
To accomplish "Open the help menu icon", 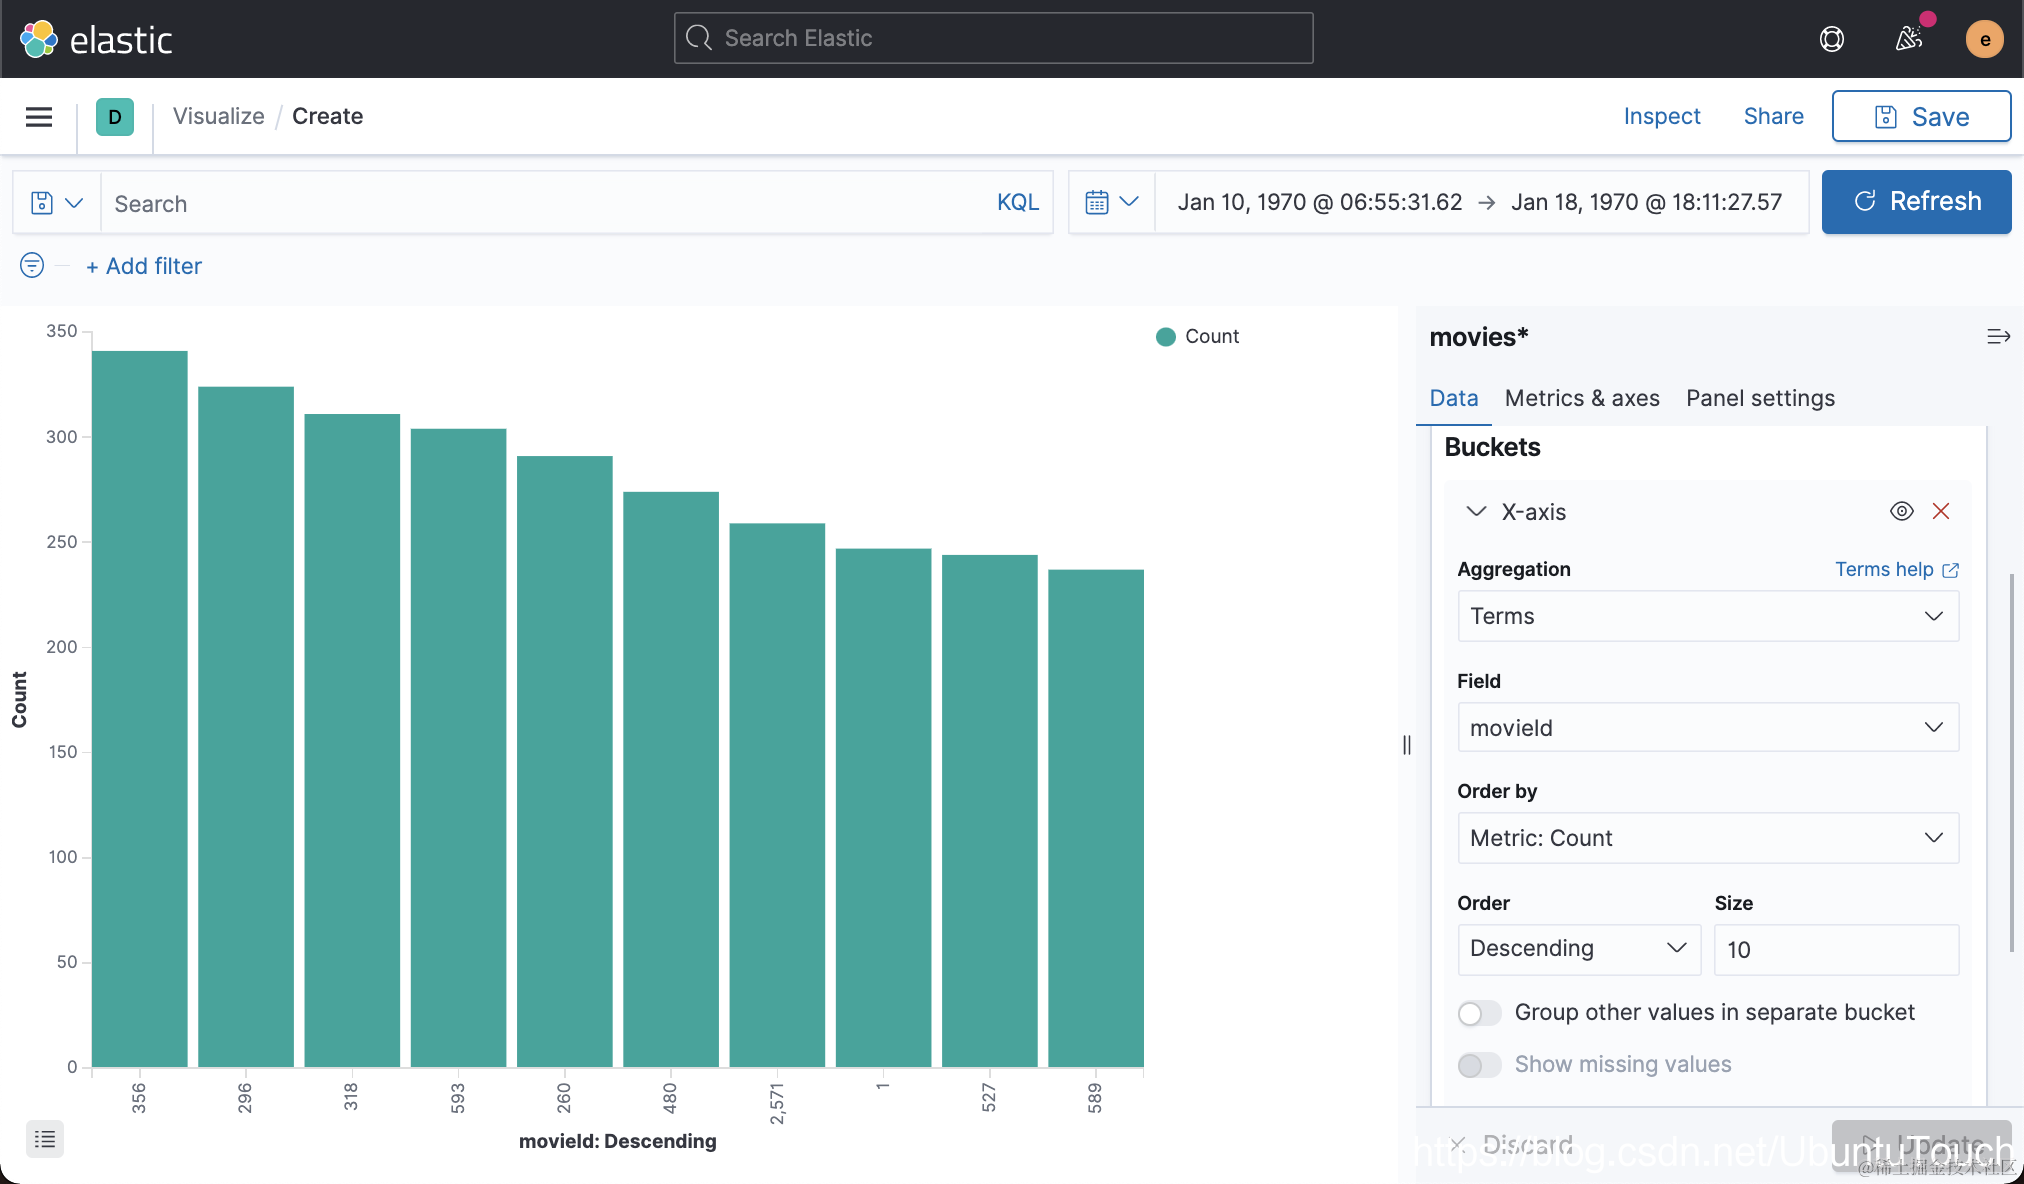I will coord(1831,39).
